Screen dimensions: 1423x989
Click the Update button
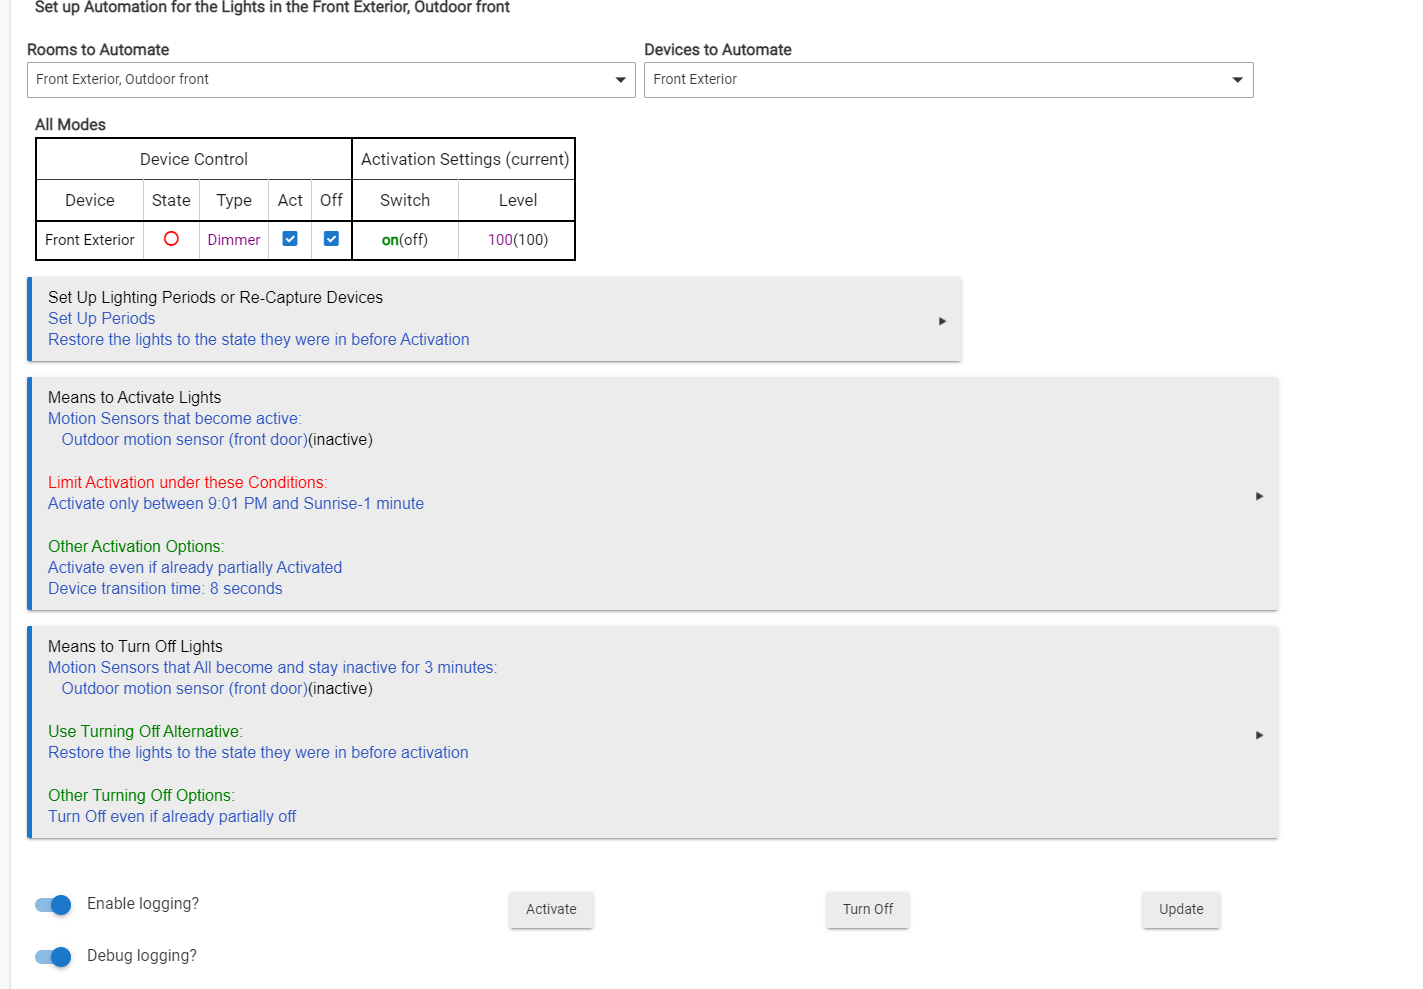(x=1180, y=910)
